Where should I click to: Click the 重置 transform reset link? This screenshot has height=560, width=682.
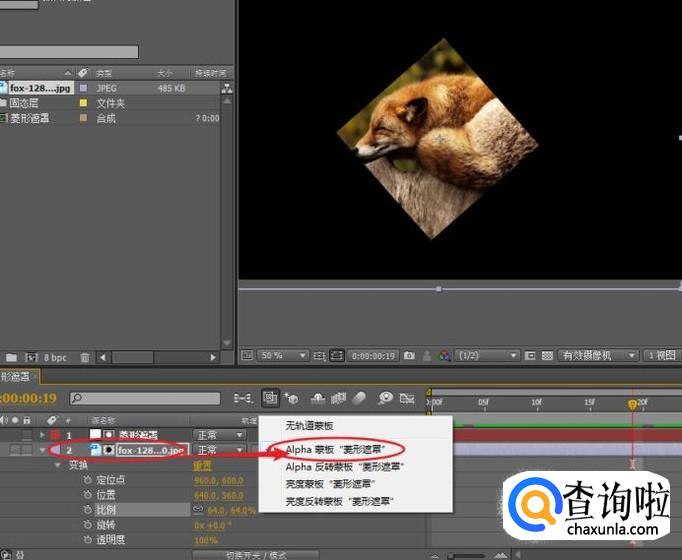tap(202, 465)
